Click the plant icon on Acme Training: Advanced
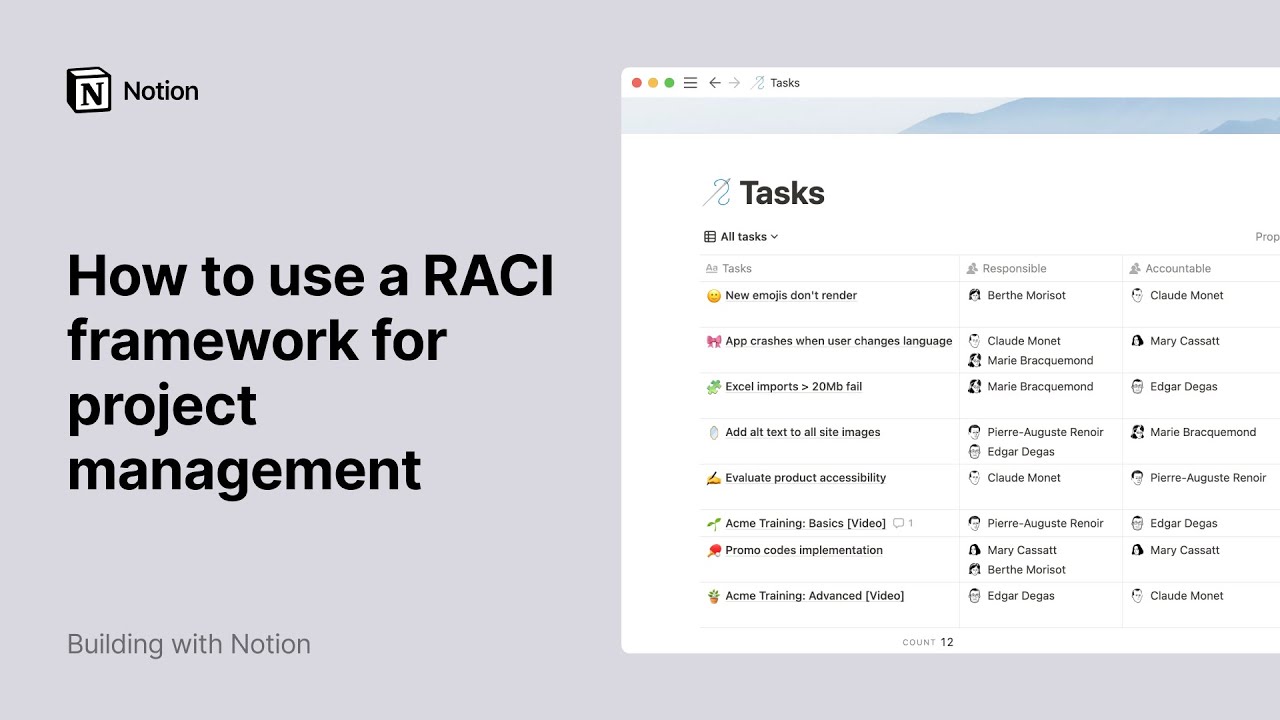Image resolution: width=1280 pixels, height=720 pixels. click(x=712, y=595)
